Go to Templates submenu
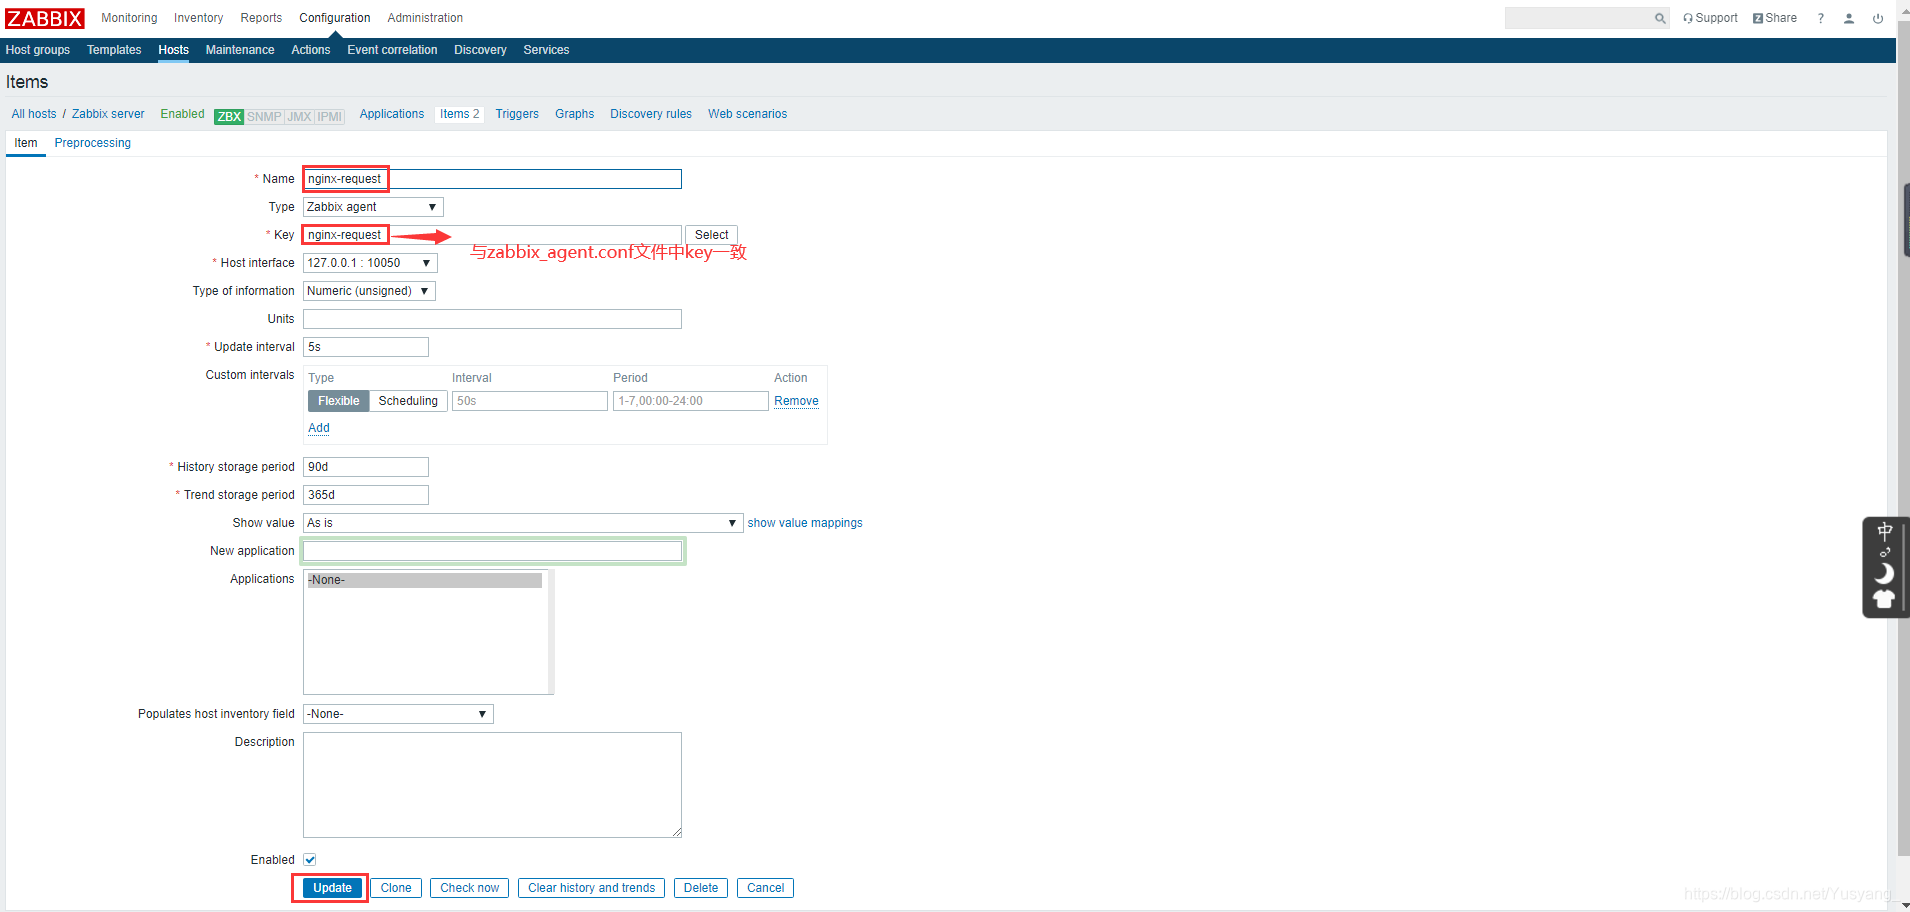The image size is (1910, 912). click(114, 50)
